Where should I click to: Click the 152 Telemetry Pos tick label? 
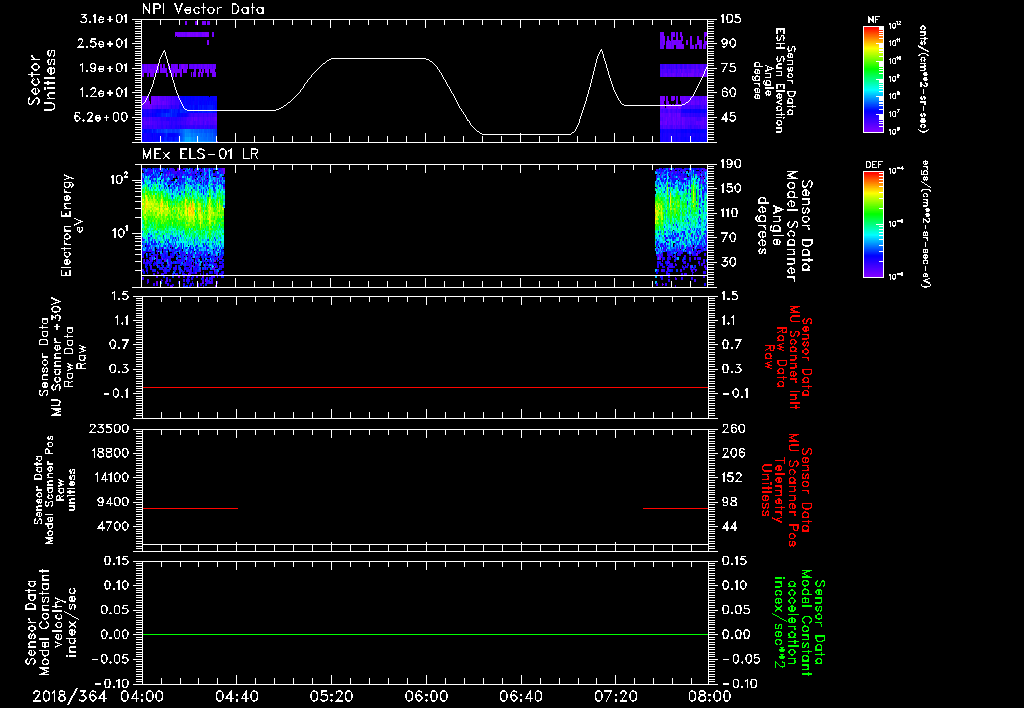pos(731,477)
